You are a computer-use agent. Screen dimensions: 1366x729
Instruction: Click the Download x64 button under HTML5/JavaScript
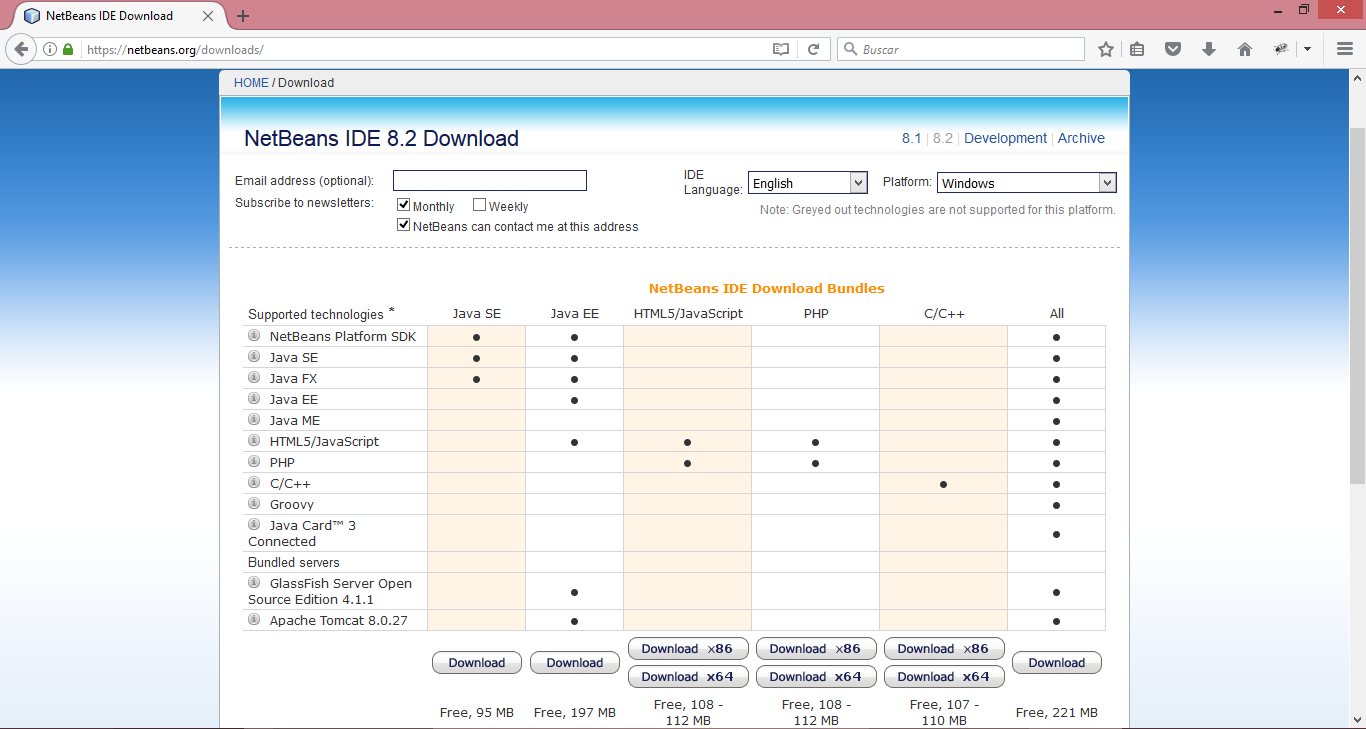coord(688,676)
